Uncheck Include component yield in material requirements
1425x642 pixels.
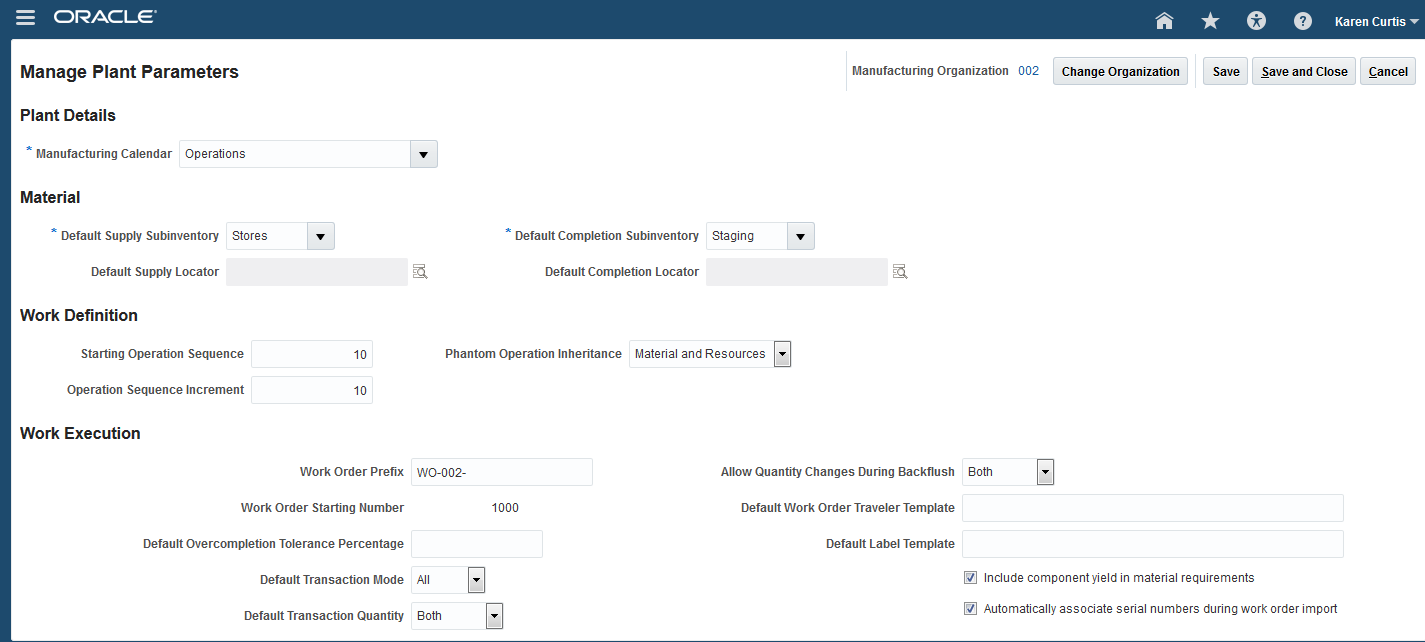(970, 578)
